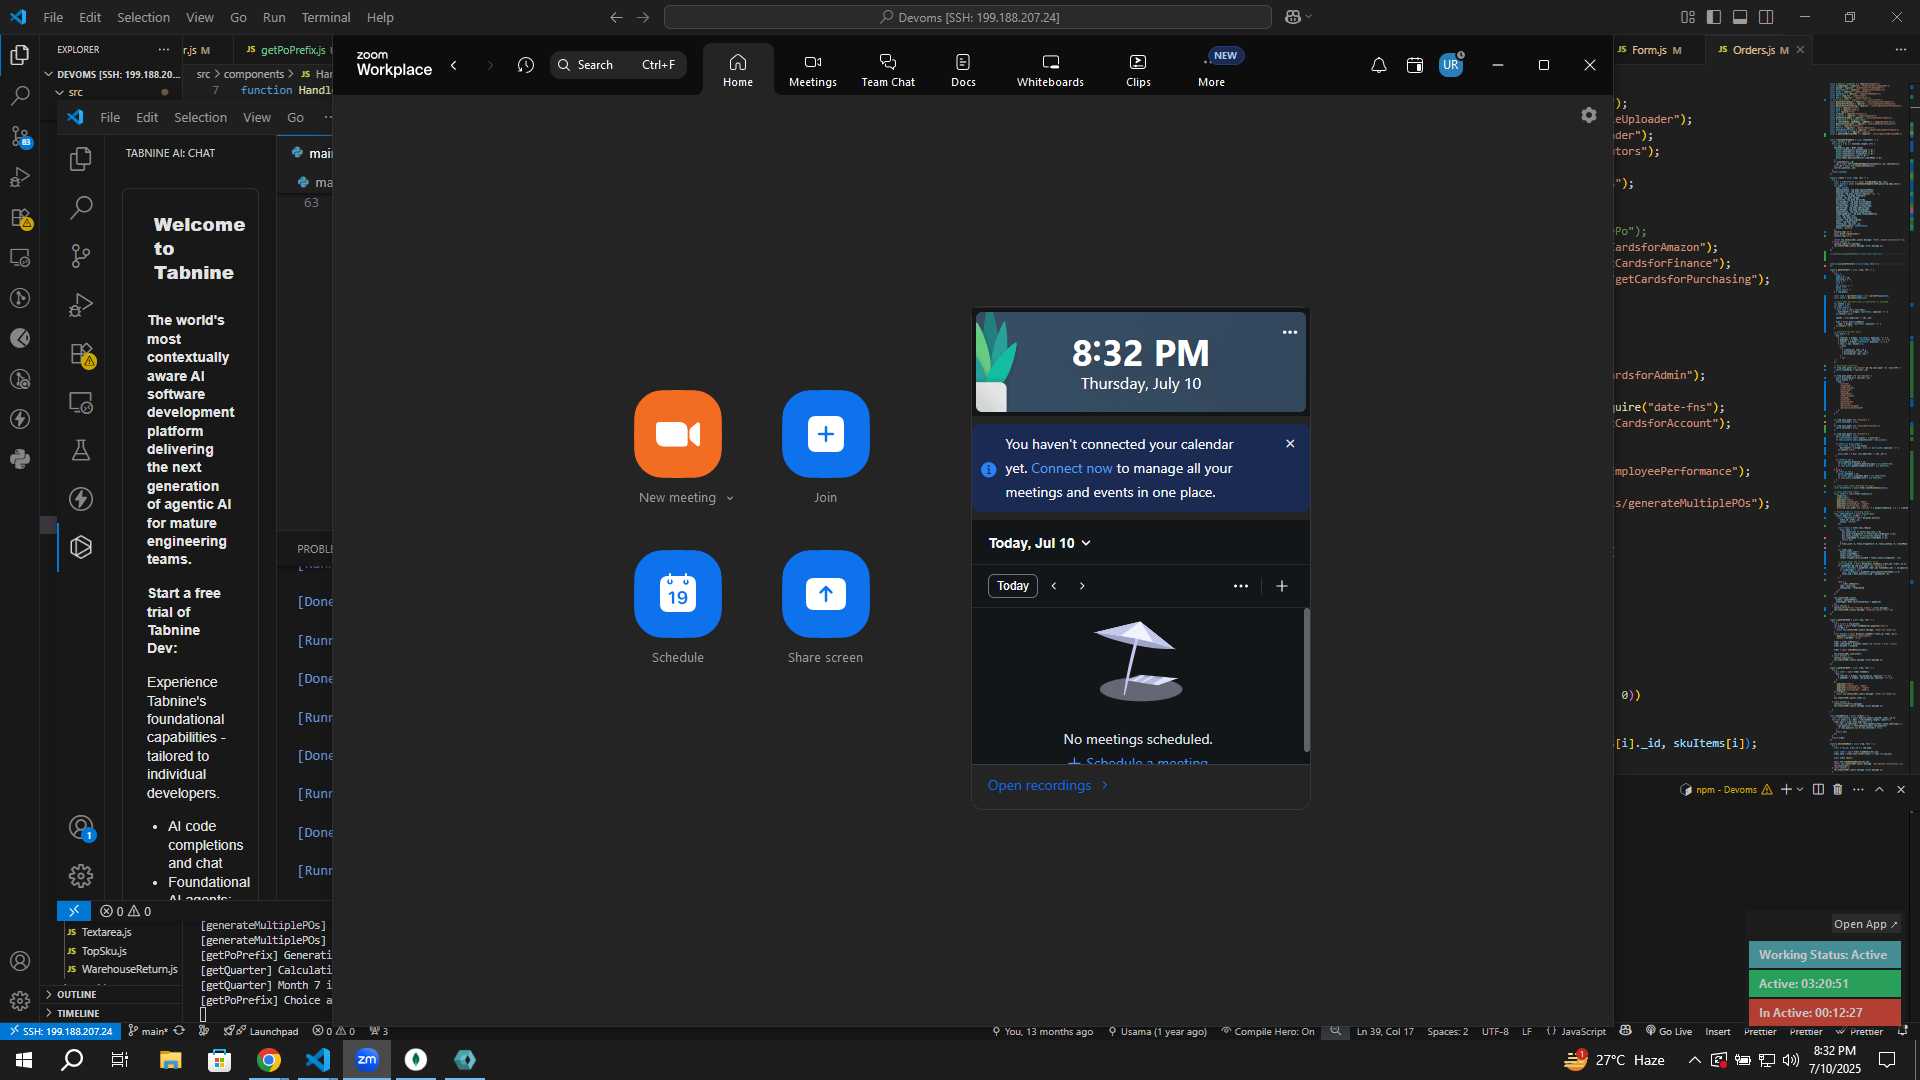Open VS Code Manage gear at bottom left
This screenshot has height=1080, width=1920.
tap(19, 1001)
